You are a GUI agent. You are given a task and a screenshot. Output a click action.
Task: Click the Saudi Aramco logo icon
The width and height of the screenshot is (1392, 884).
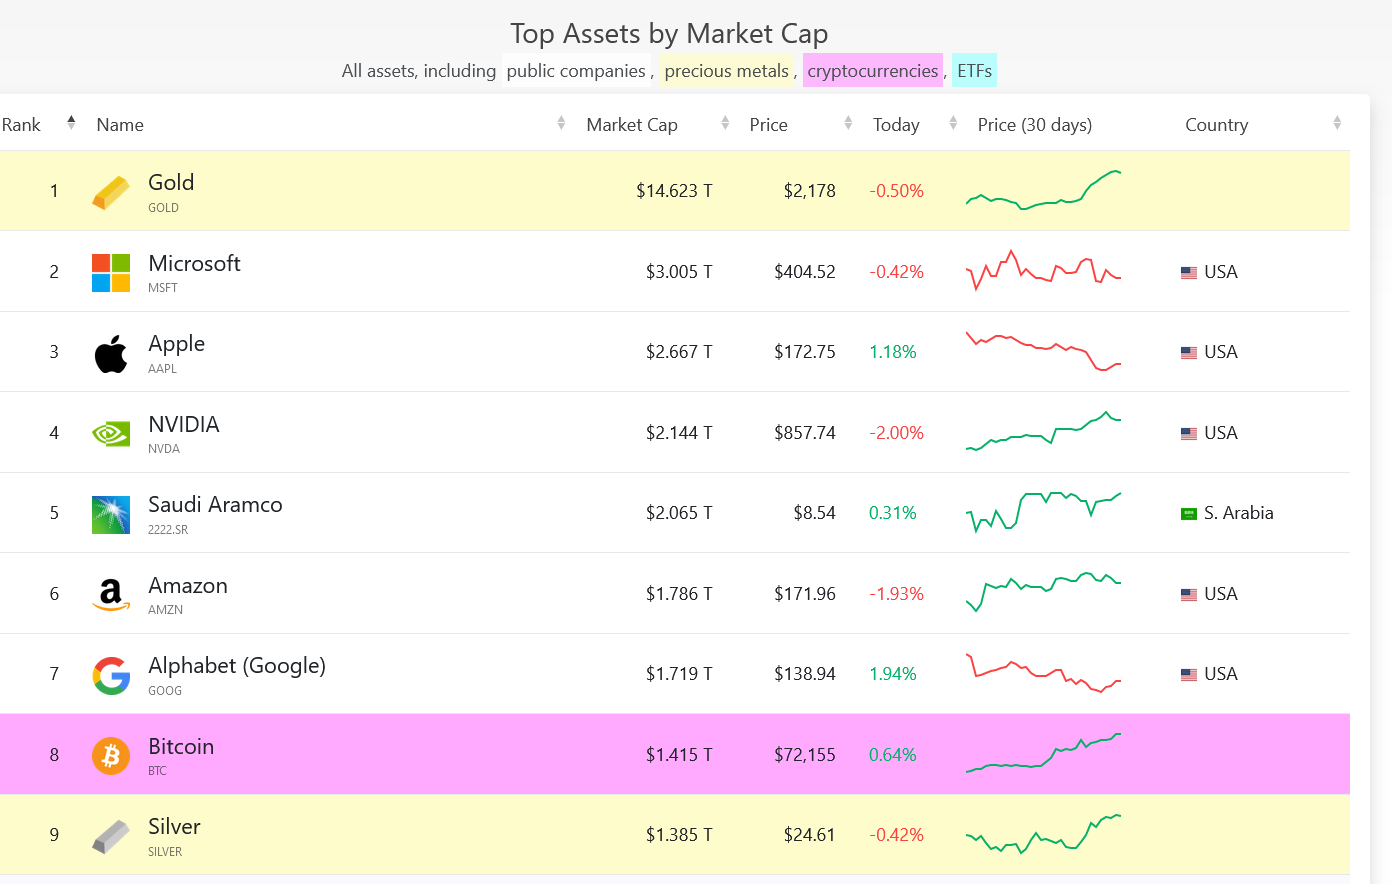111,515
